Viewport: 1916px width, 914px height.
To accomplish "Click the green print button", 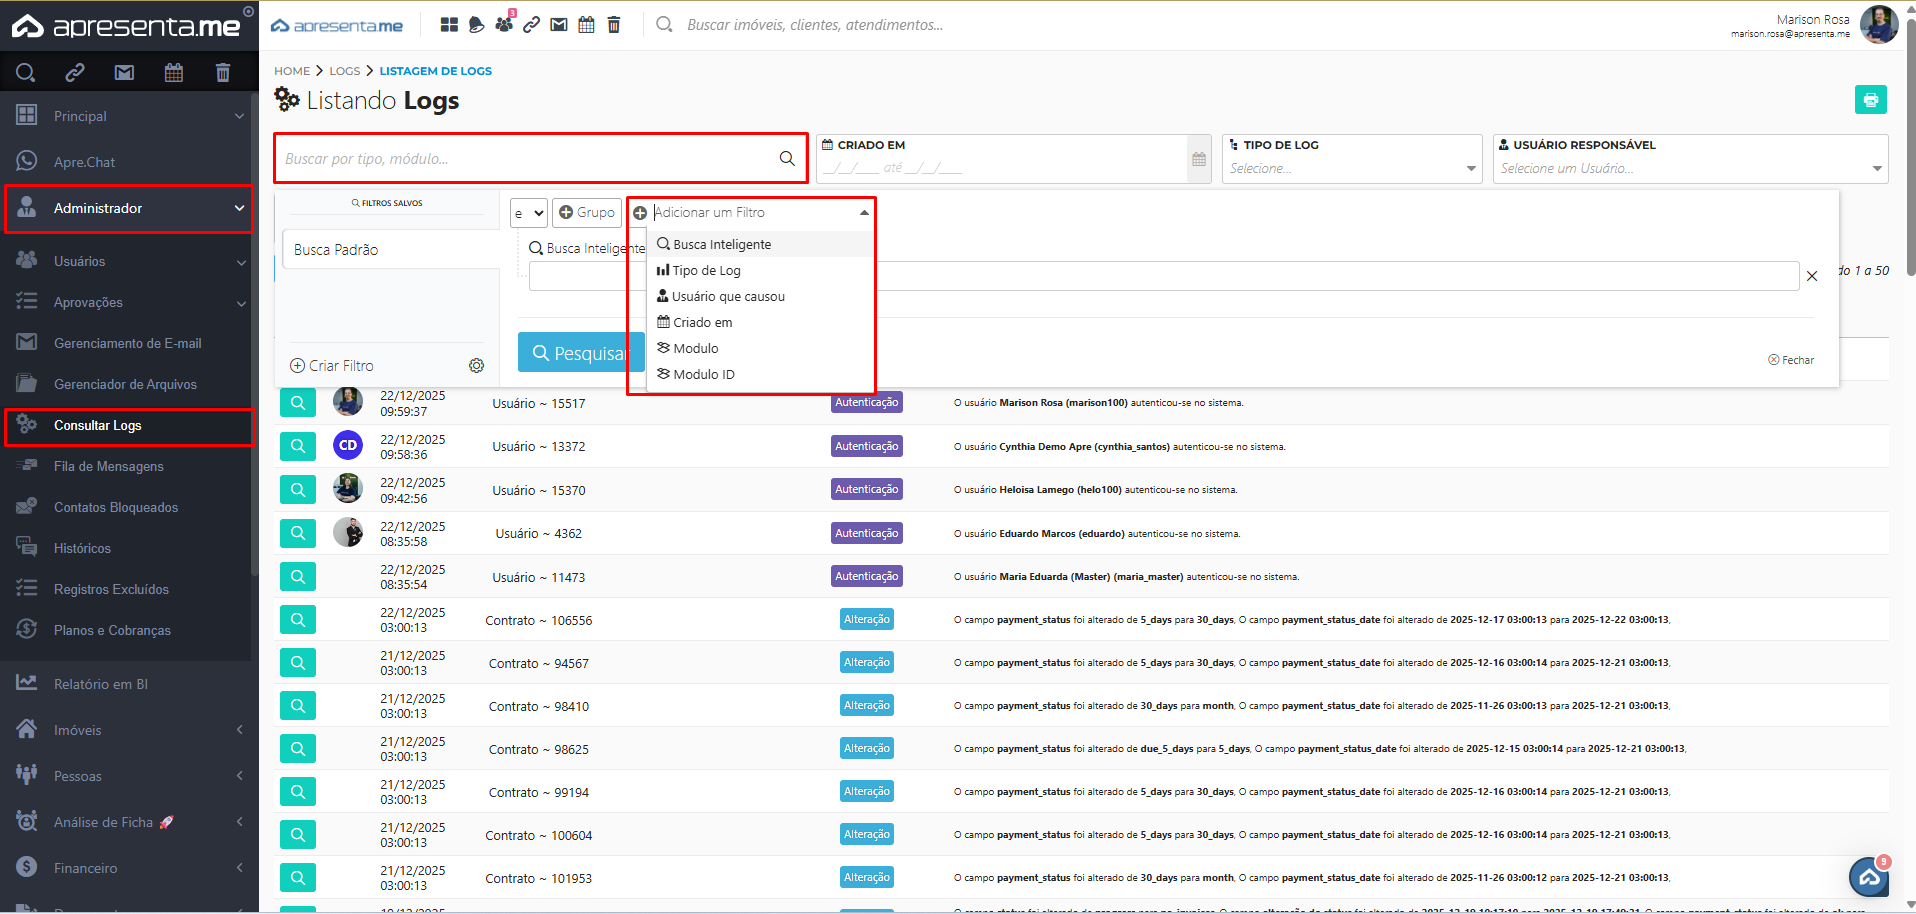I will pyautogui.click(x=1870, y=100).
